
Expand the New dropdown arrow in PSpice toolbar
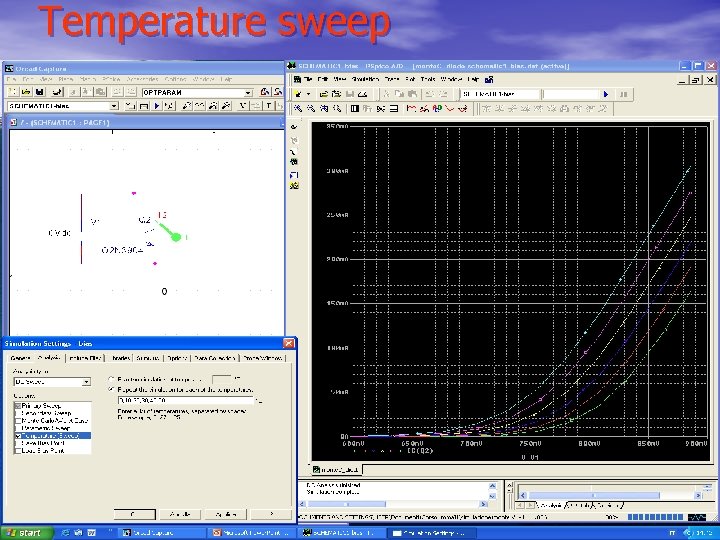pyautogui.click(x=309, y=94)
